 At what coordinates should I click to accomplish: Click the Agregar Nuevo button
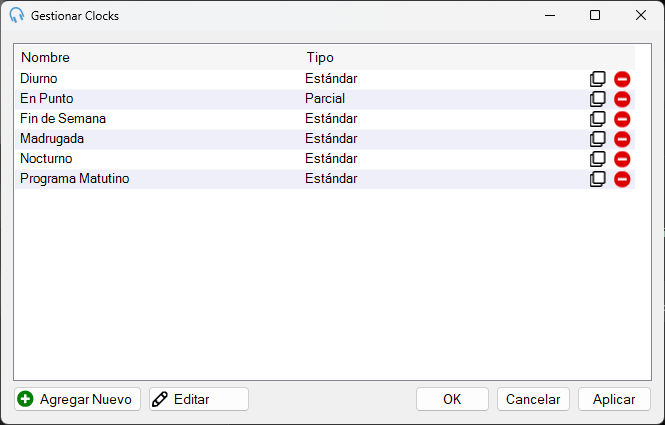coord(77,399)
